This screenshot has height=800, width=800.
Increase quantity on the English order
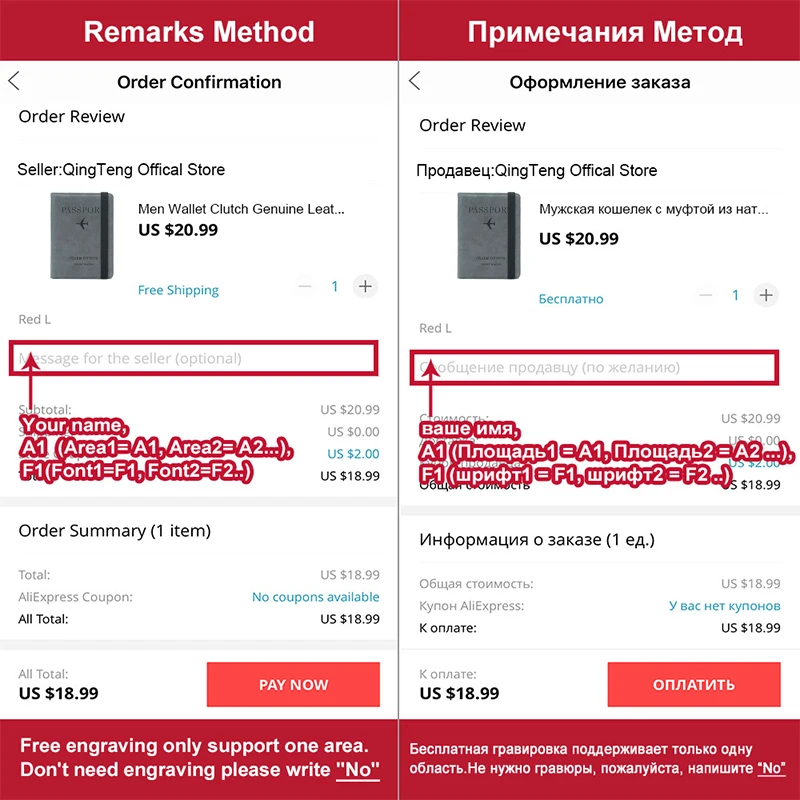tap(365, 287)
